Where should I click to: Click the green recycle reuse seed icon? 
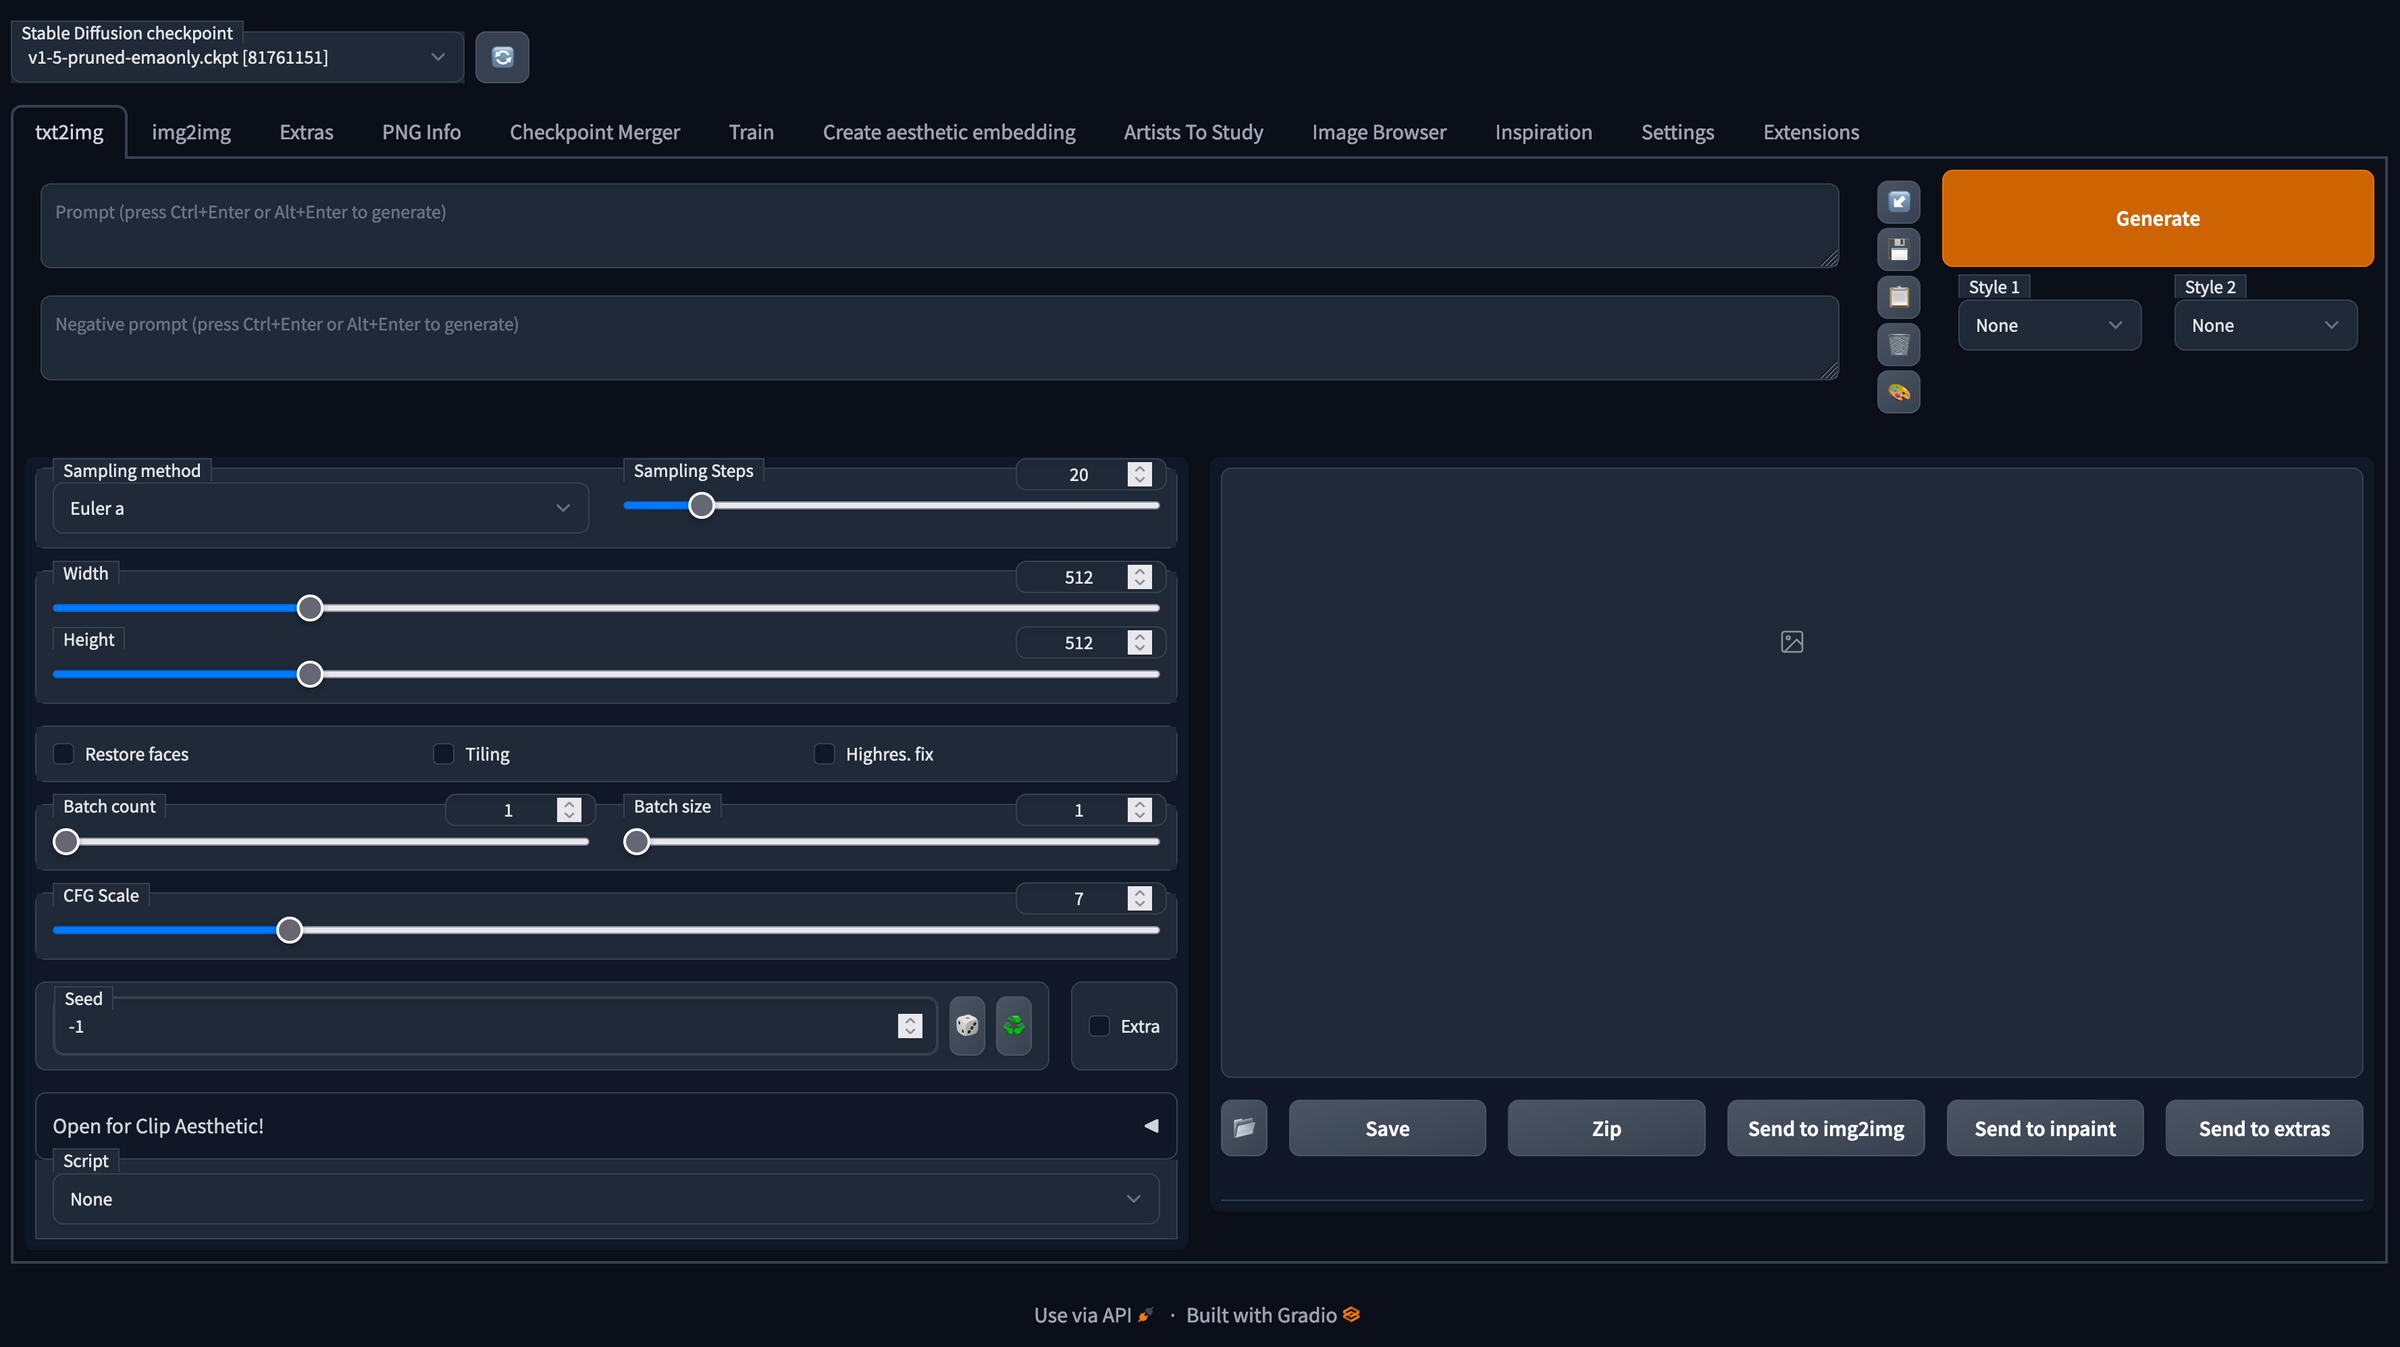[1013, 1025]
